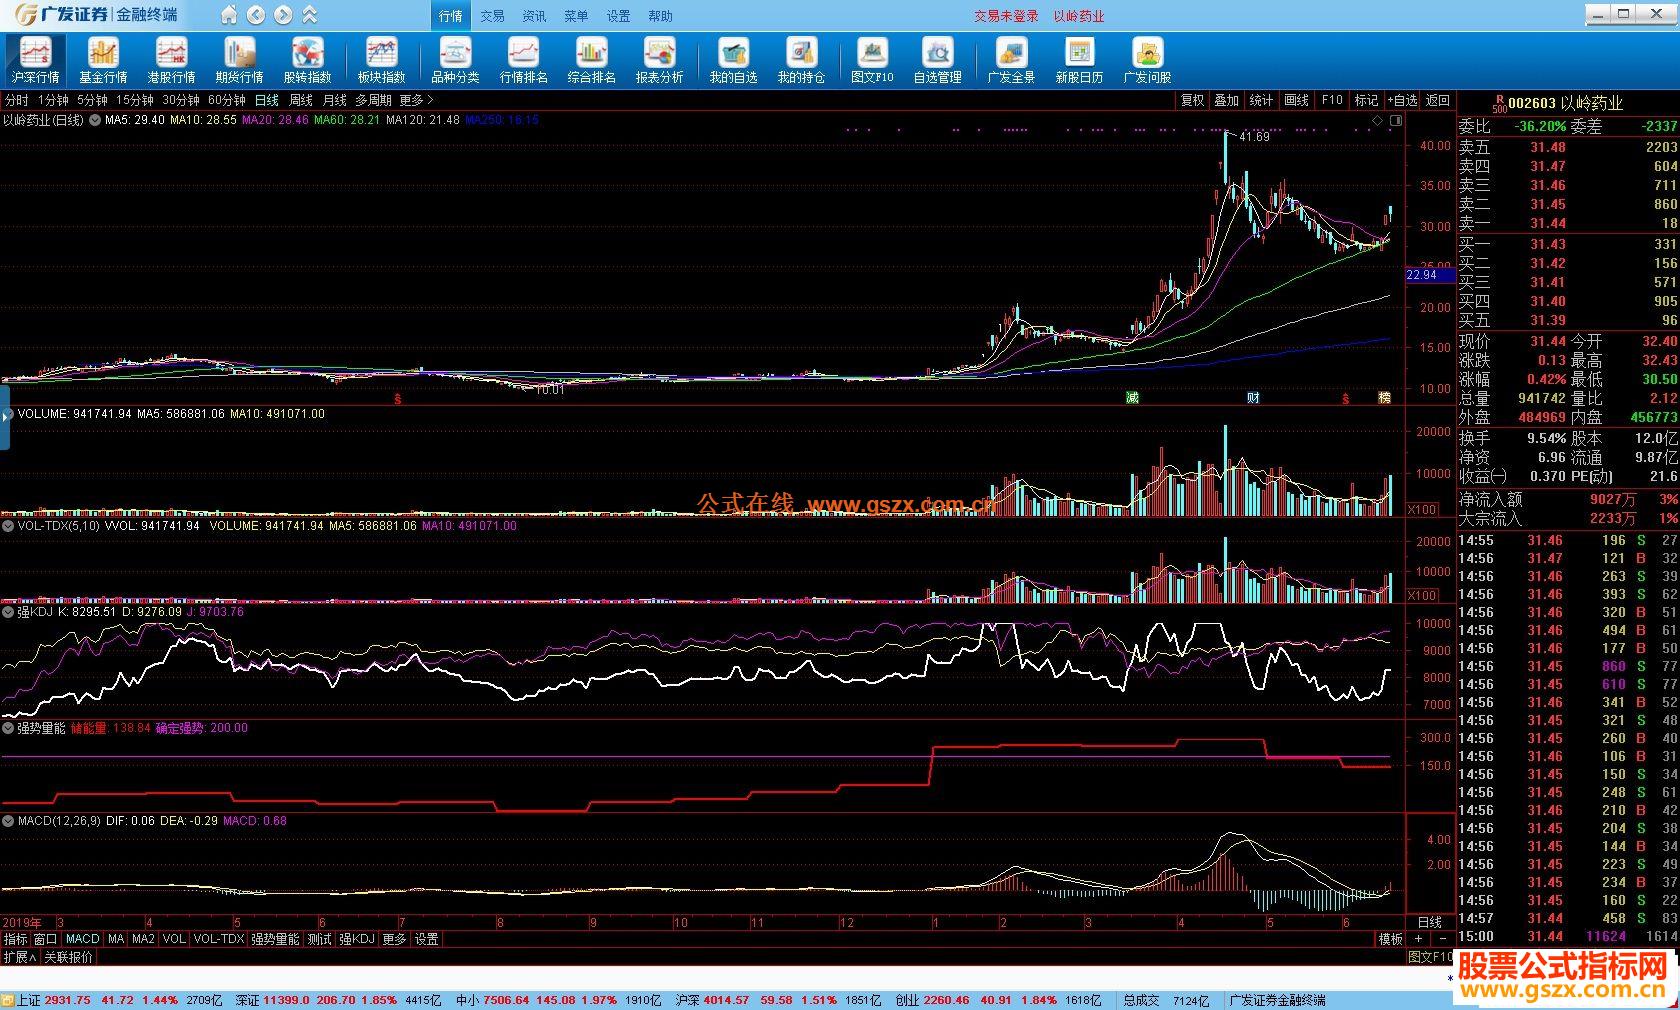Image resolution: width=1680 pixels, height=1010 pixels.
Task: Click the status bar icon beside 上证
Action: click(8, 1000)
